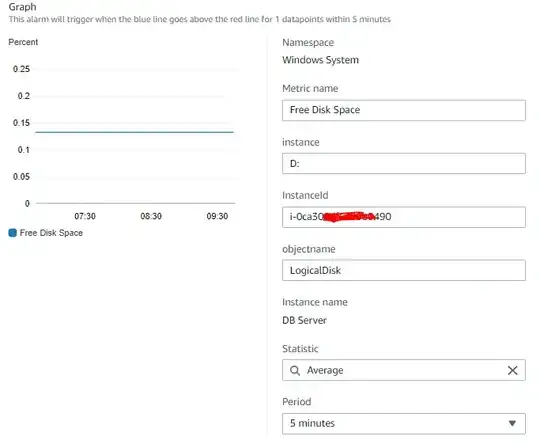Screen dimensions: 540x444
Task: Click the Average text in Statistic box
Action: point(325,370)
